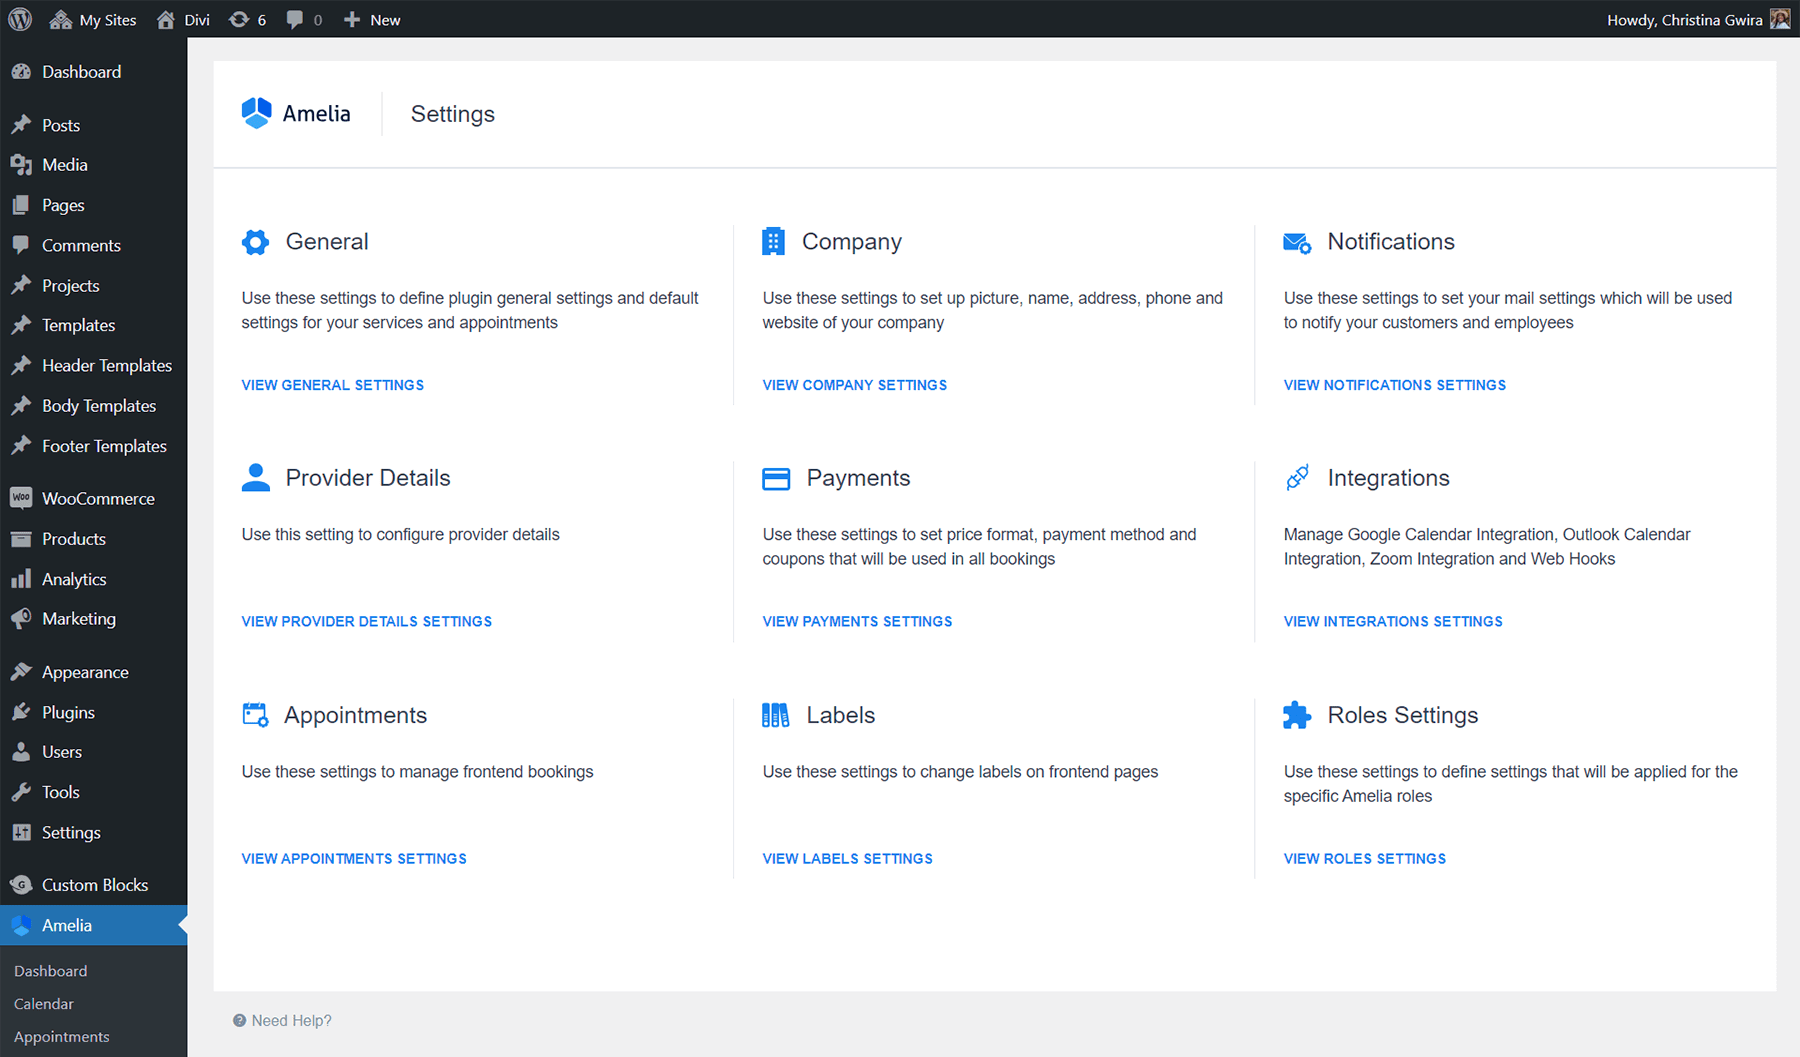Click the Notifications envelope icon
The width and height of the screenshot is (1800, 1057).
1297,243
